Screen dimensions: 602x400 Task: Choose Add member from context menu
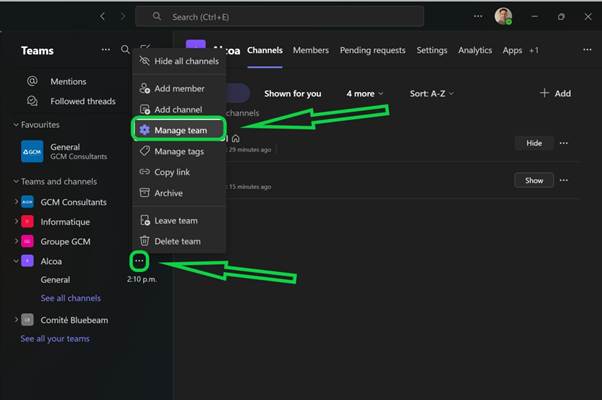tap(179, 89)
